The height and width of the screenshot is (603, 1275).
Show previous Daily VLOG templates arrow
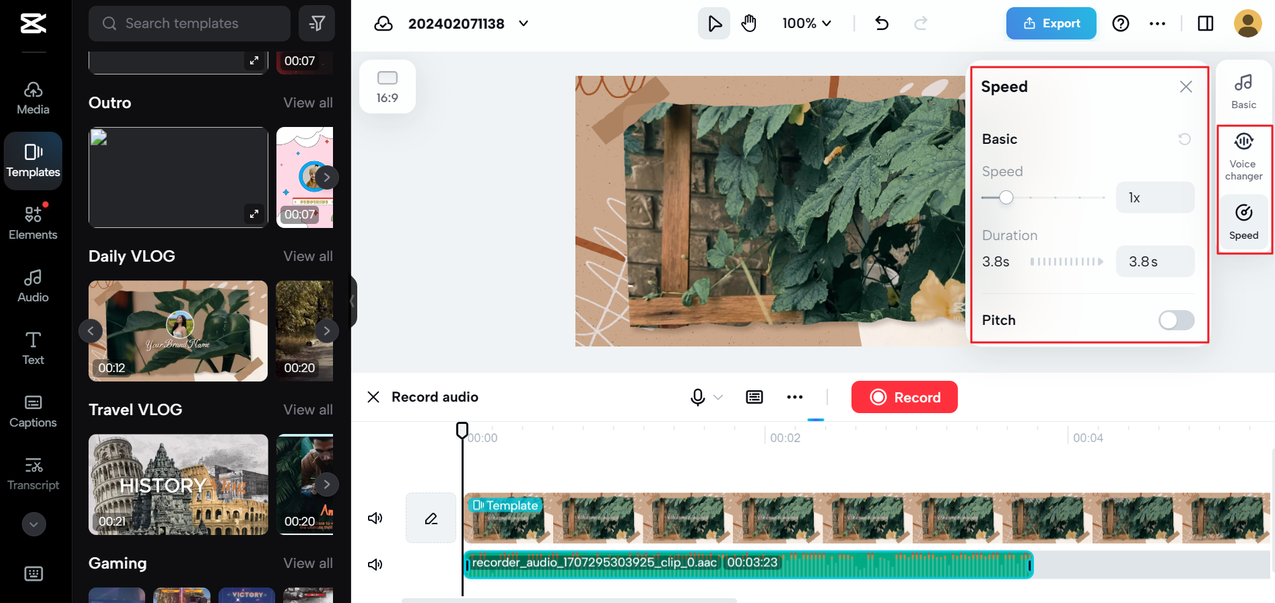point(91,331)
